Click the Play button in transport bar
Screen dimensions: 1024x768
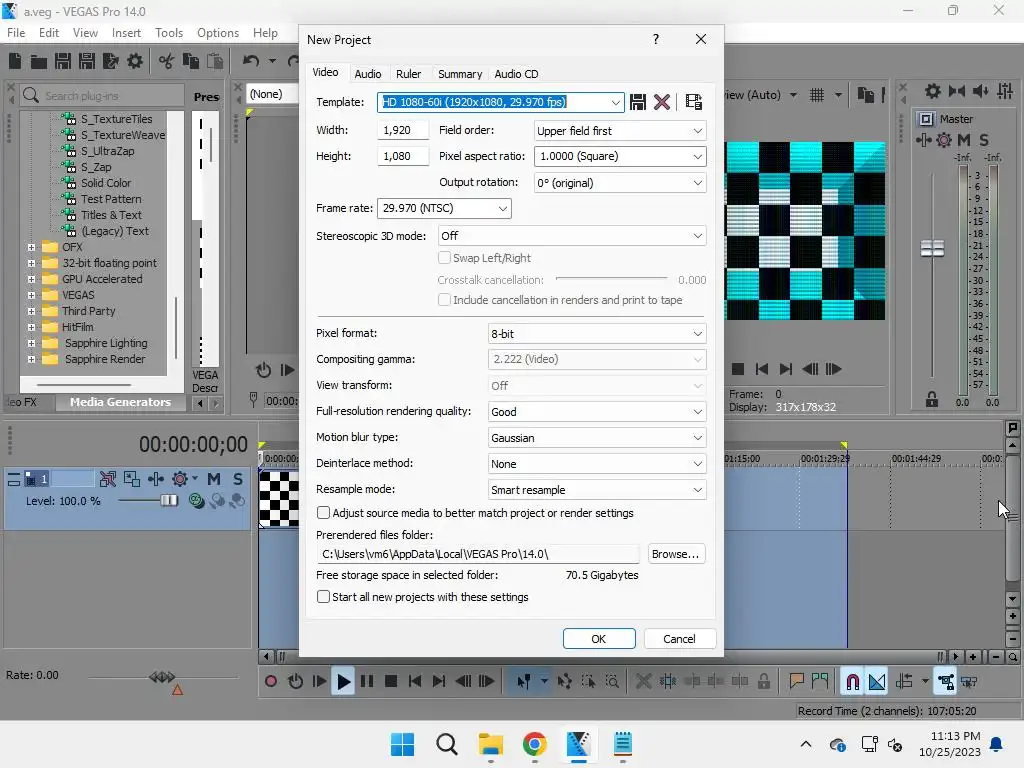pyautogui.click(x=343, y=682)
